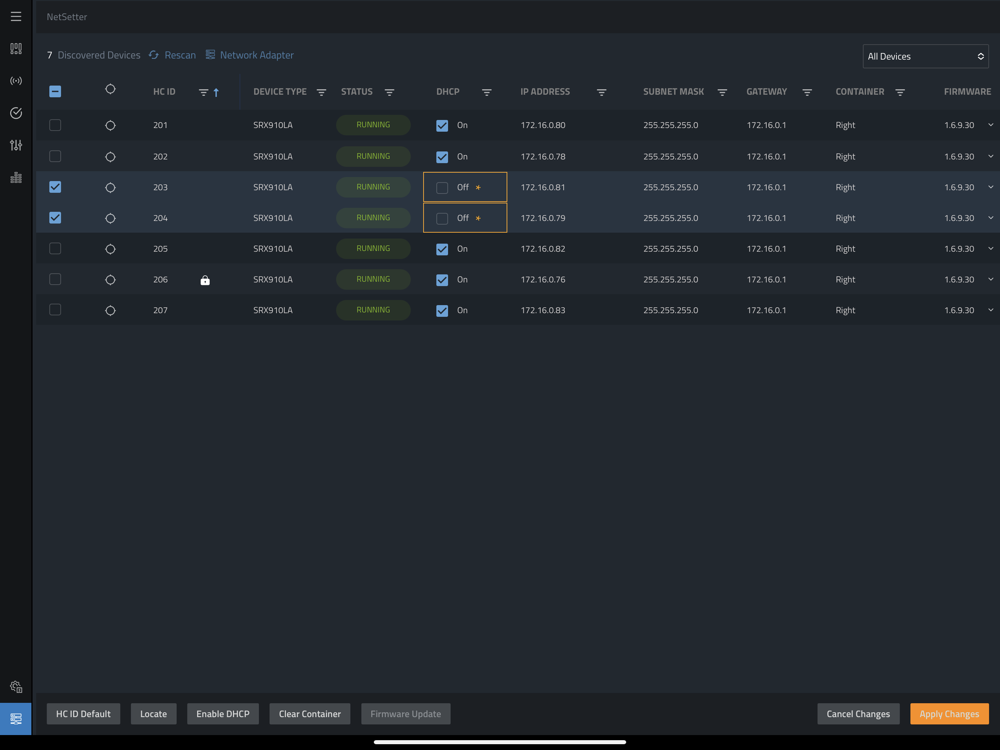Locate device 207 with its target icon
The height and width of the screenshot is (750, 1000).
point(110,311)
